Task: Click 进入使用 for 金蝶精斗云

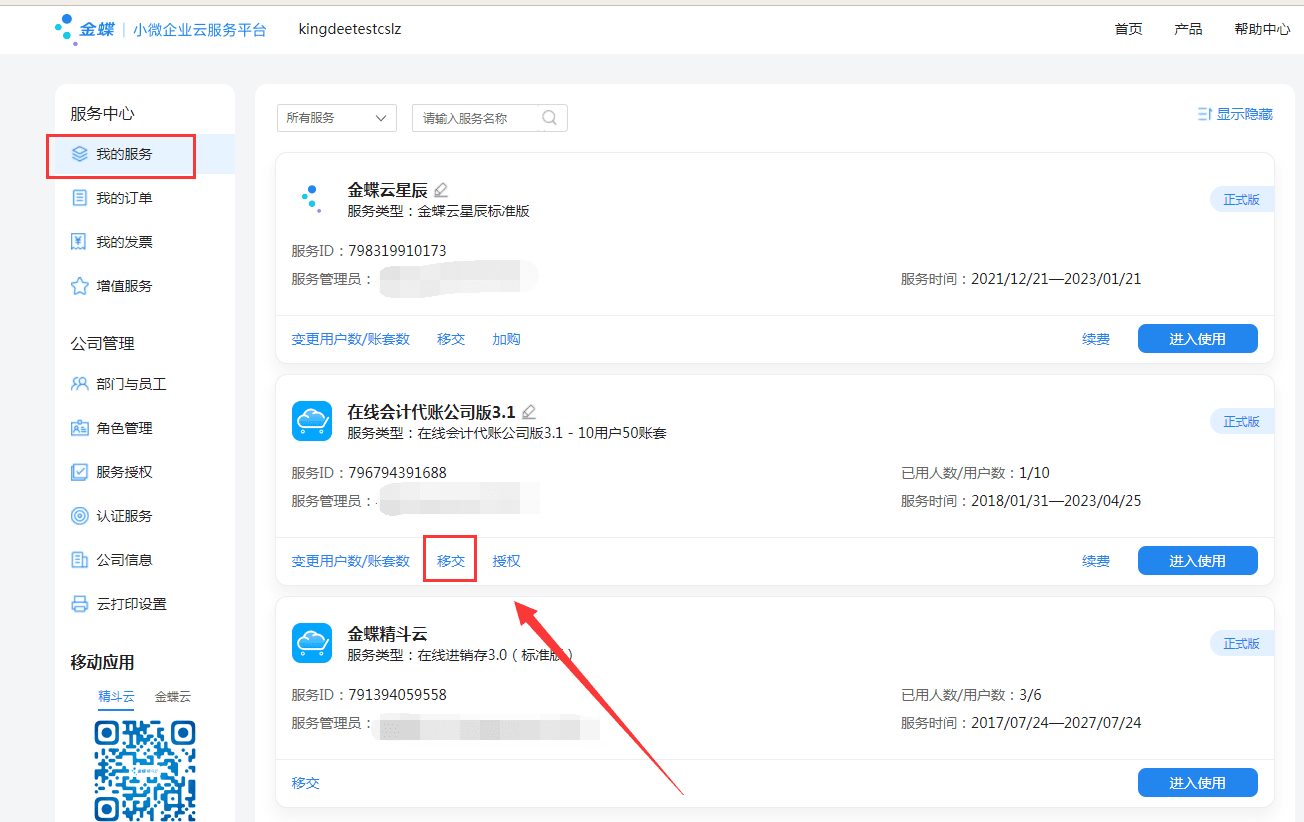Action: tap(1198, 783)
